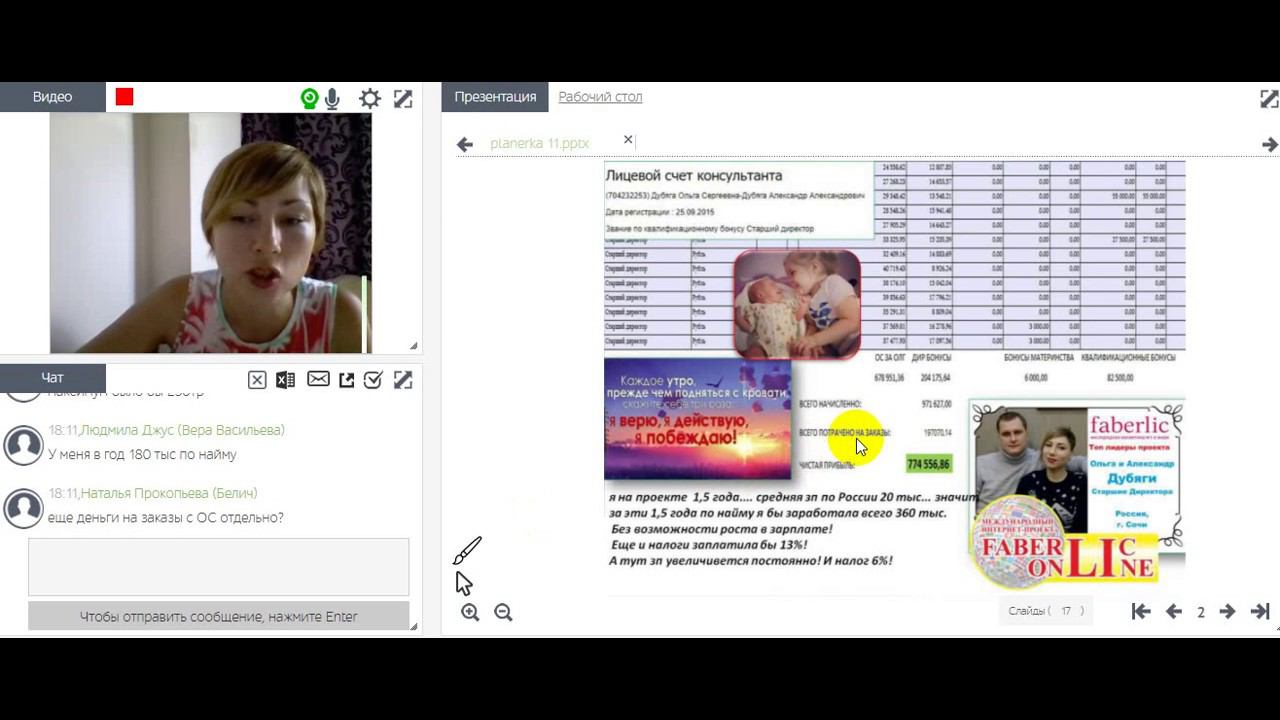Image resolution: width=1280 pixels, height=720 pixels.
Task: Zoom in on the slide
Action: (470, 613)
